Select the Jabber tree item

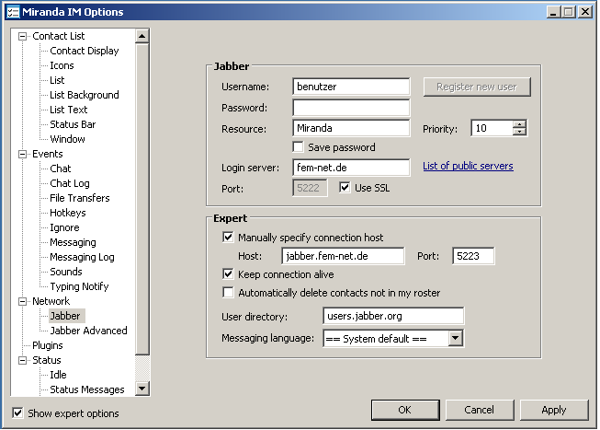(x=65, y=316)
